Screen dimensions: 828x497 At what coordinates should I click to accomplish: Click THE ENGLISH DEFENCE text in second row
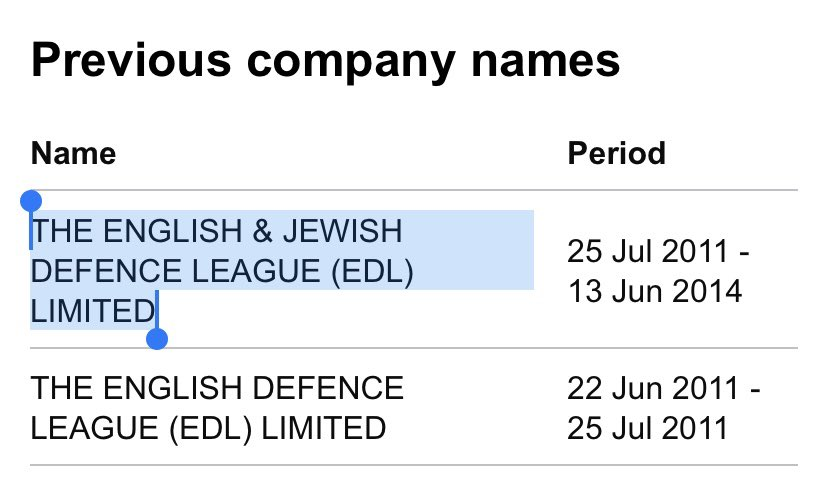pos(217,388)
